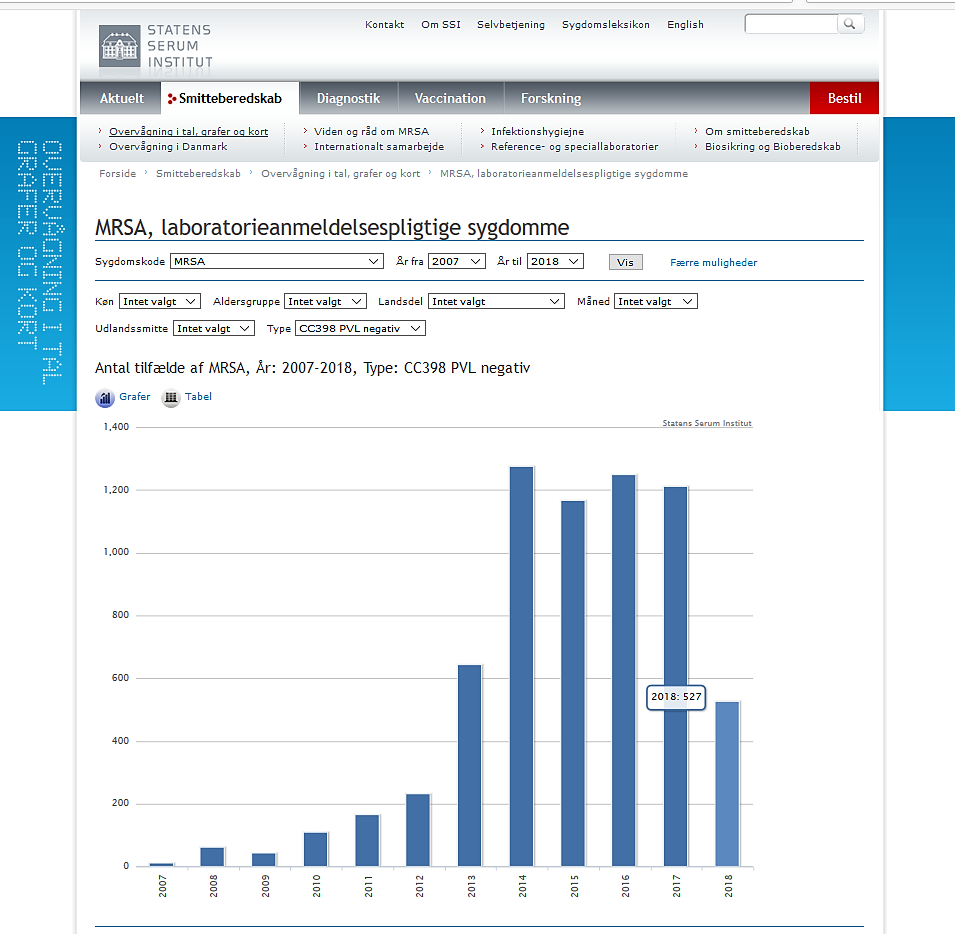Image resolution: width=955 pixels, height=934 pixels.
Task: Click the site search input field
Action: tap(791, 24)
